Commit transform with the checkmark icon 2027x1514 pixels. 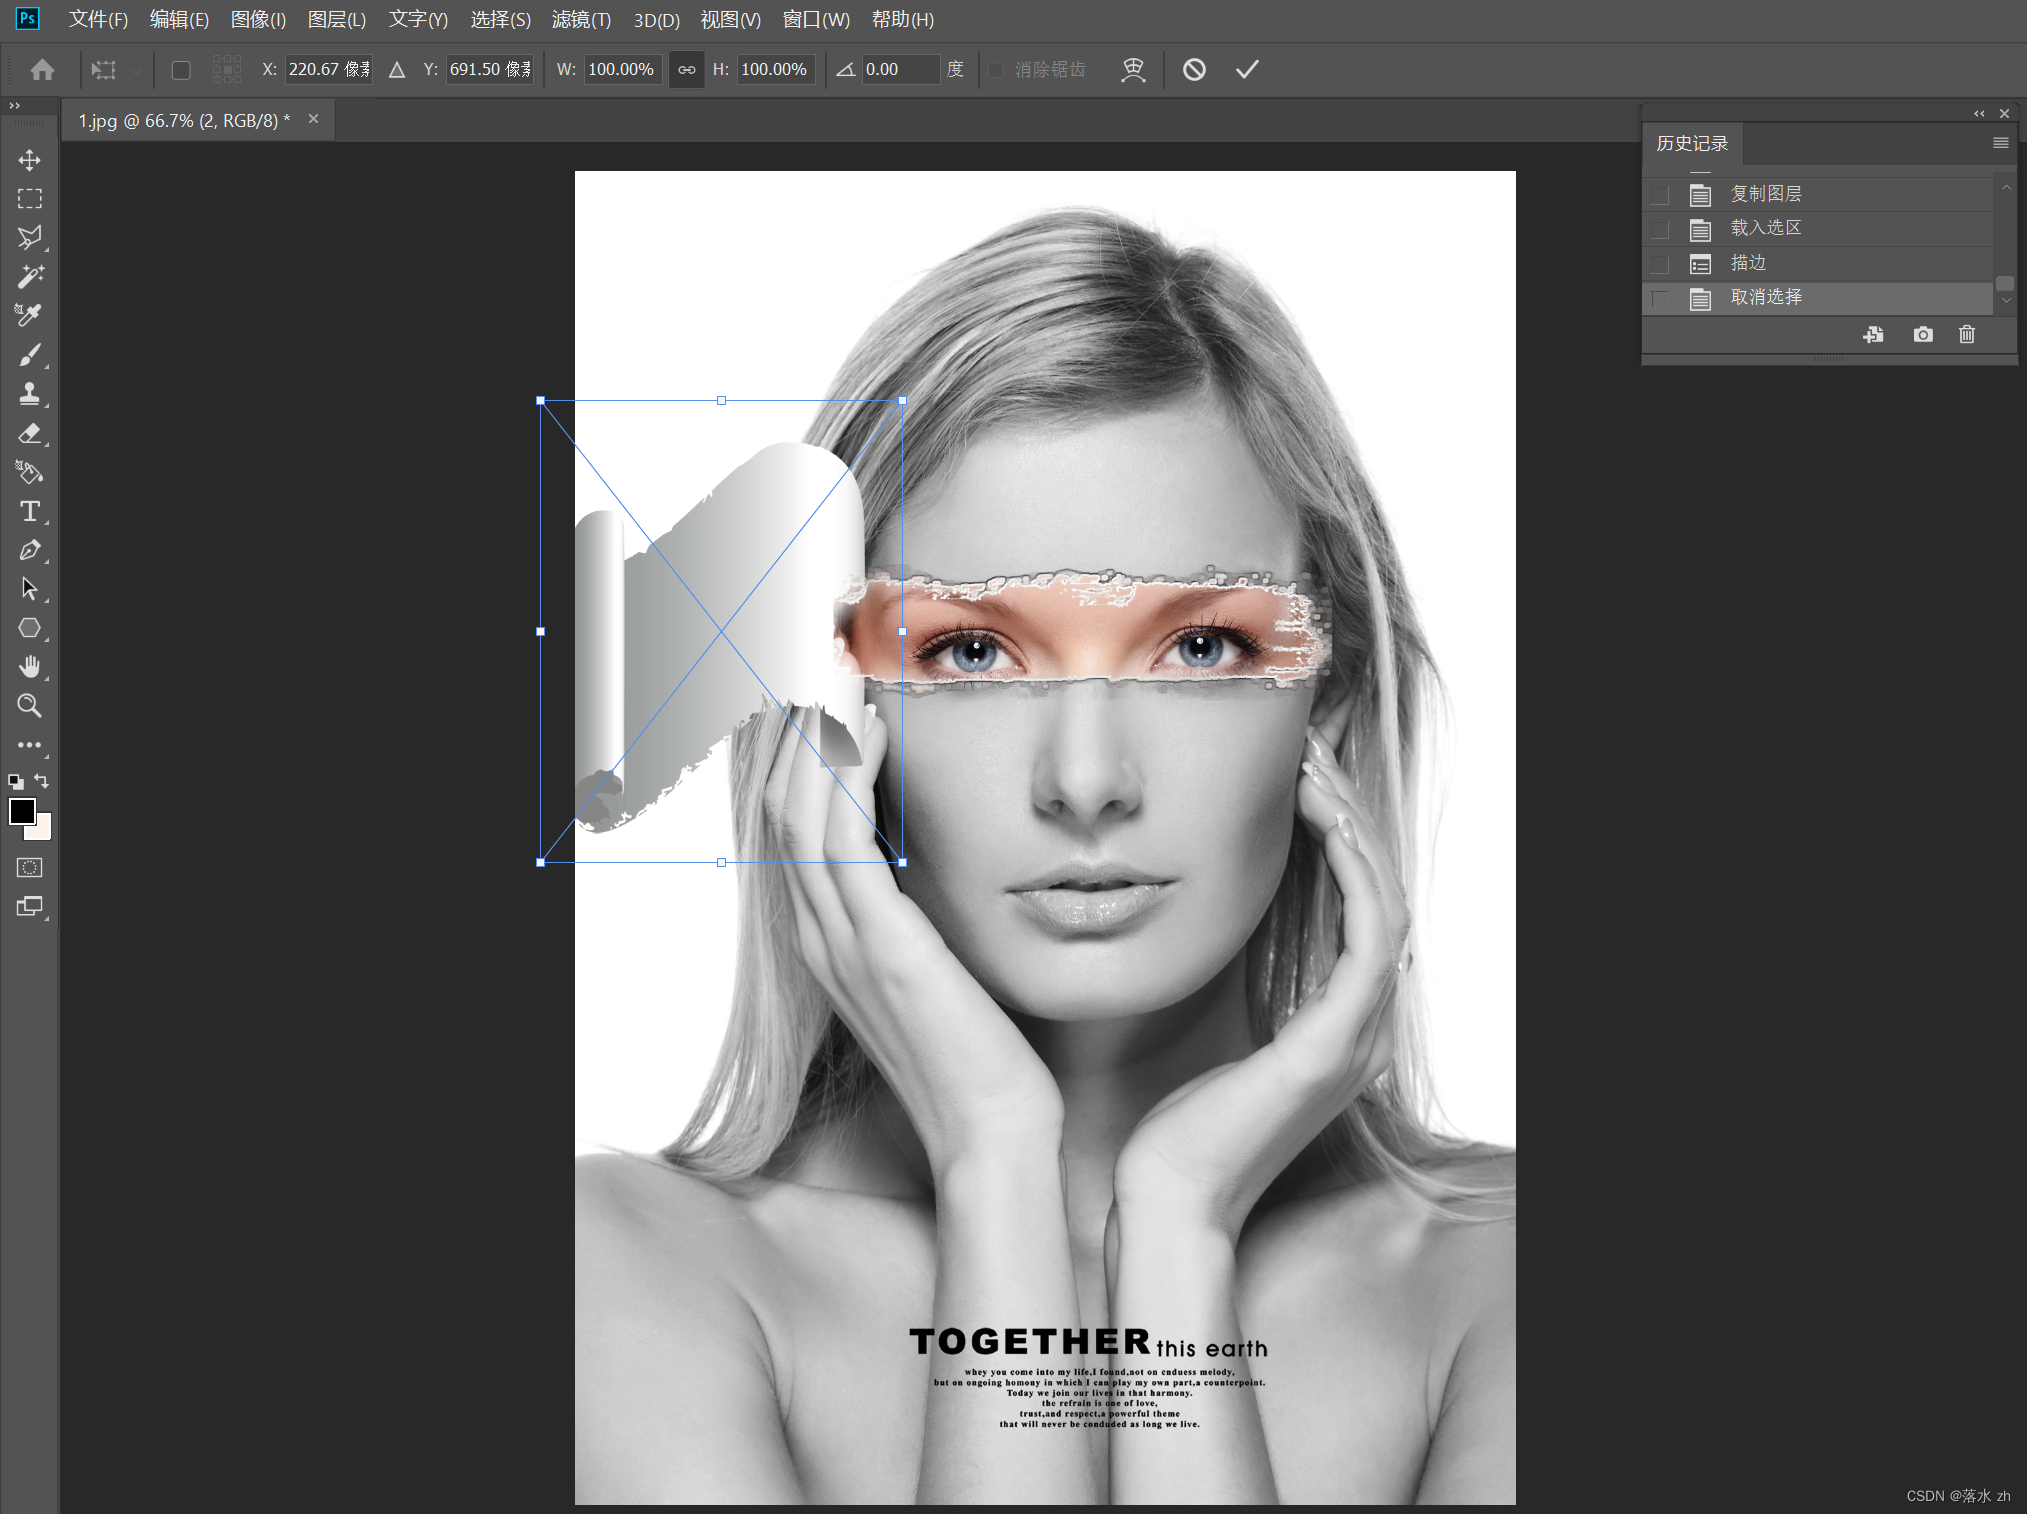1246,69
